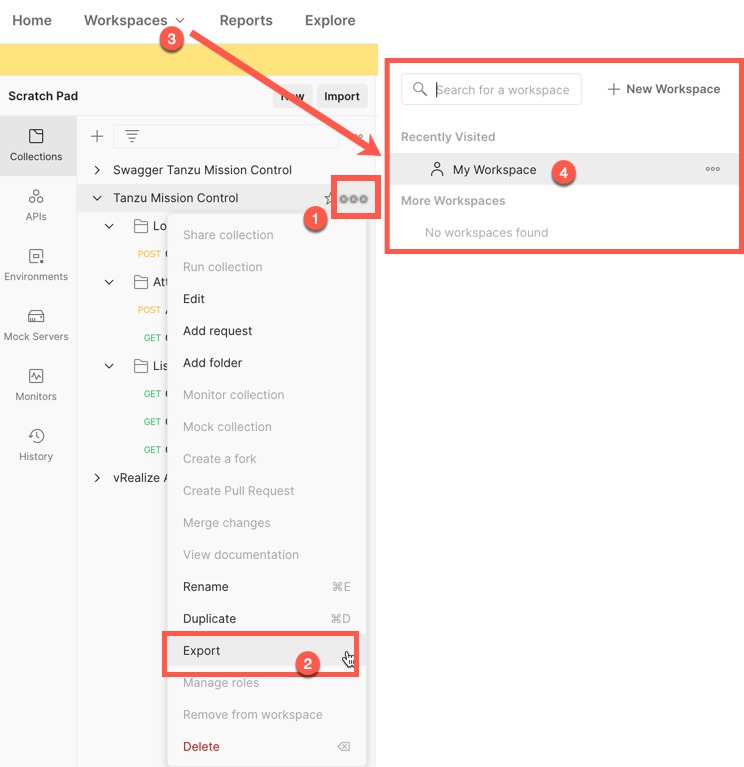Open the Workspaces dropdown

(134, 20)
